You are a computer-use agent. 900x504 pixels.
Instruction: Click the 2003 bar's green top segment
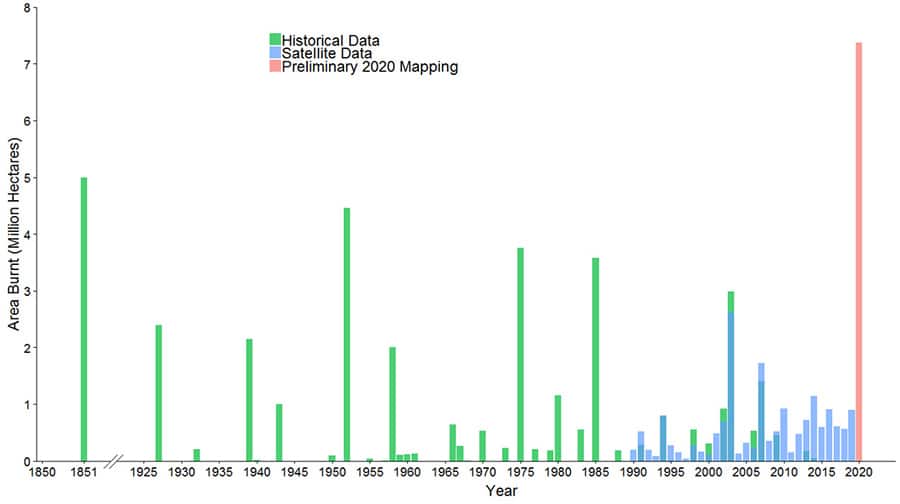click(x=731, y=301)
